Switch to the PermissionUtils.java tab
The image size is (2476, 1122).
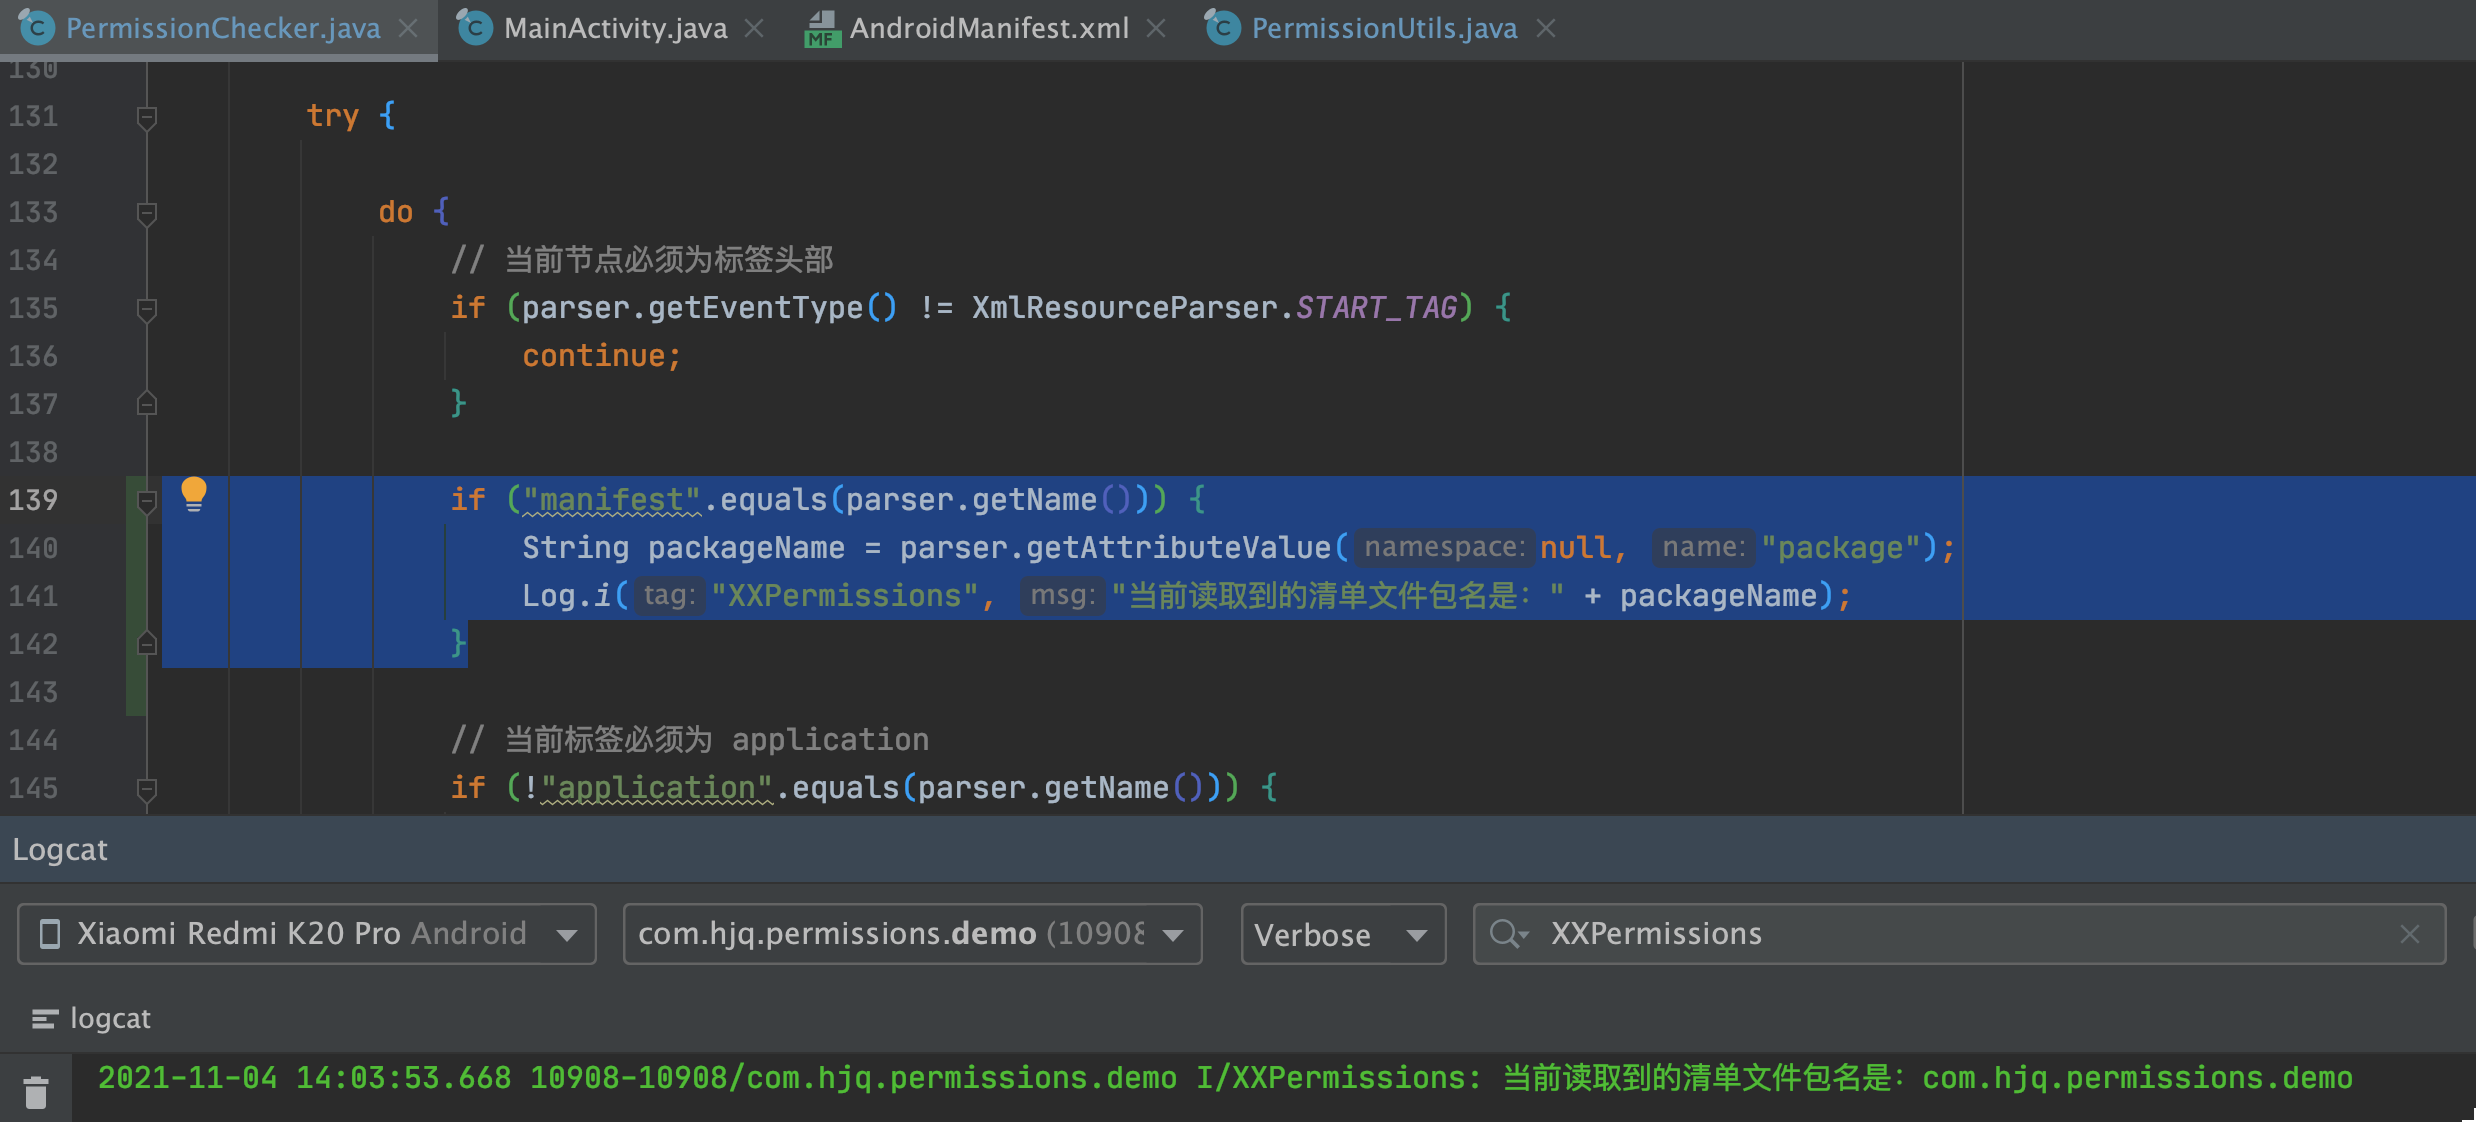click(x=1382, y=27)
